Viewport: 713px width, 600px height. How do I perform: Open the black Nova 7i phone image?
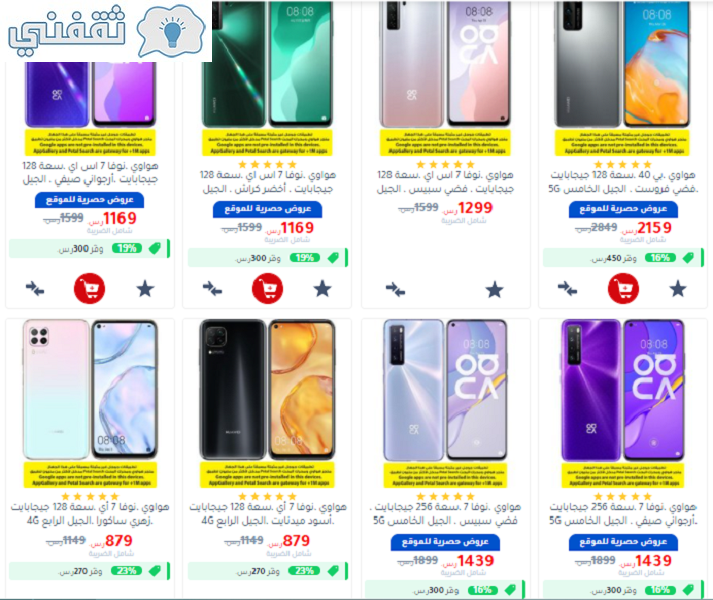[267, 390]
